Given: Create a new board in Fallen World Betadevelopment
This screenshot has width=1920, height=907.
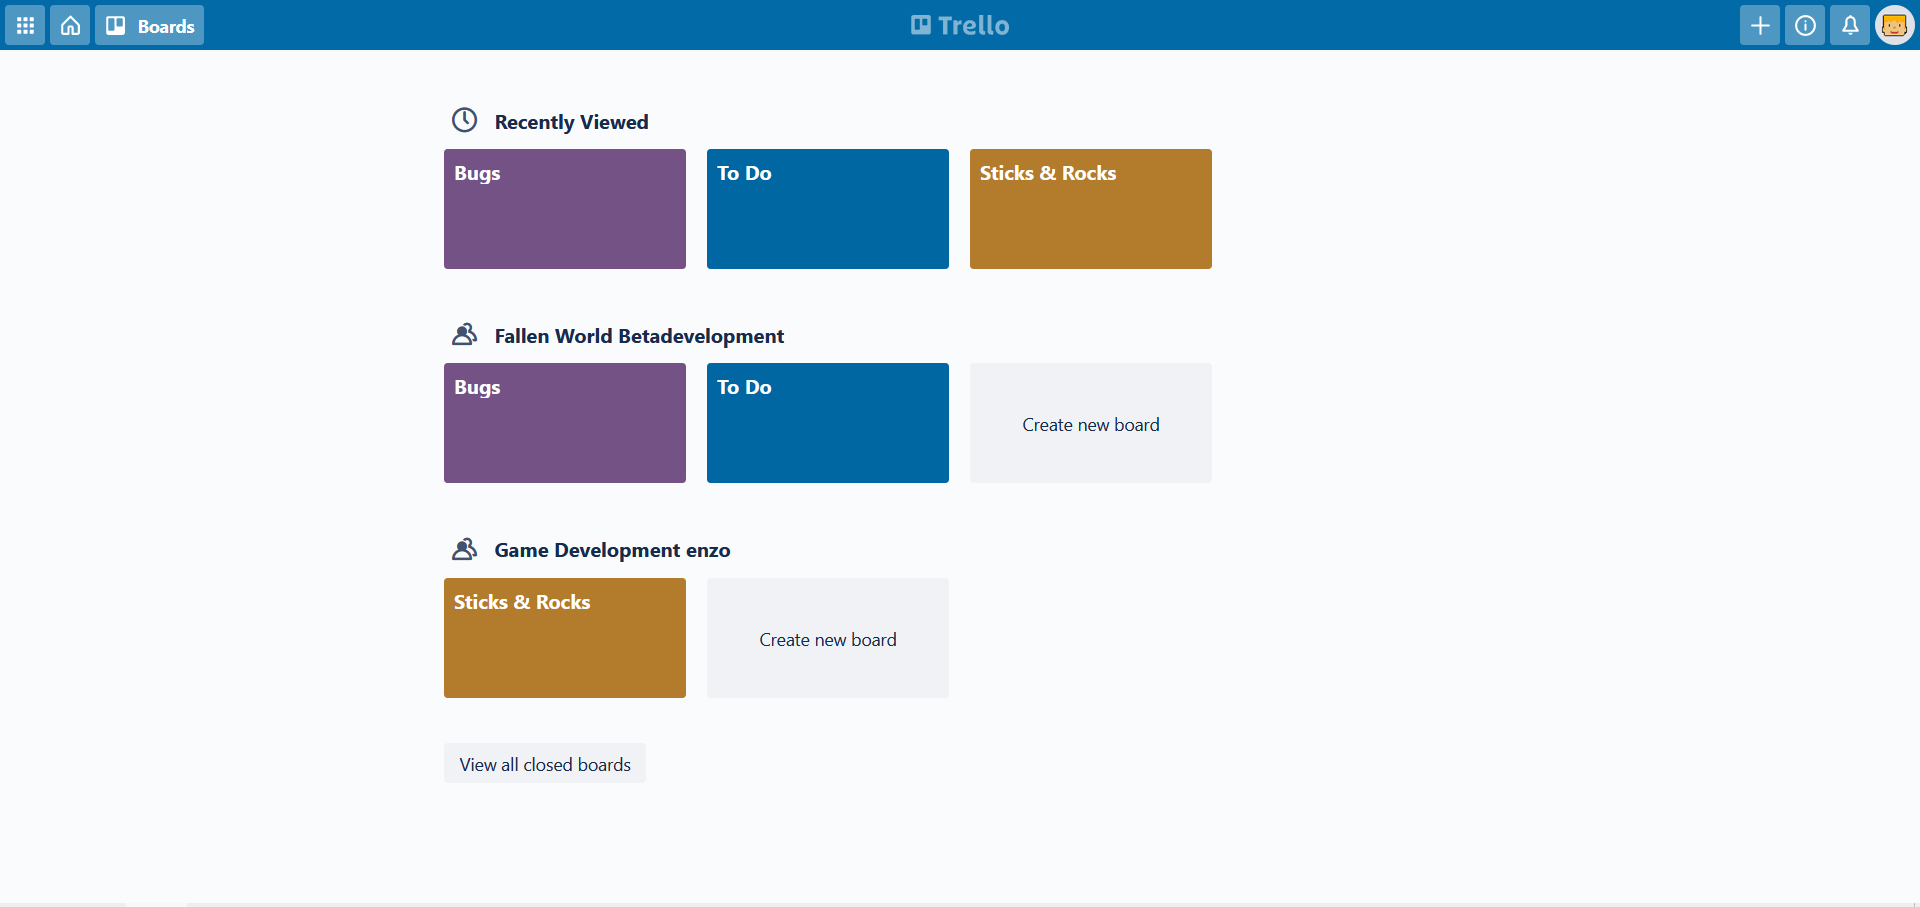Looking at the screenshot, I should point(1090,423).
